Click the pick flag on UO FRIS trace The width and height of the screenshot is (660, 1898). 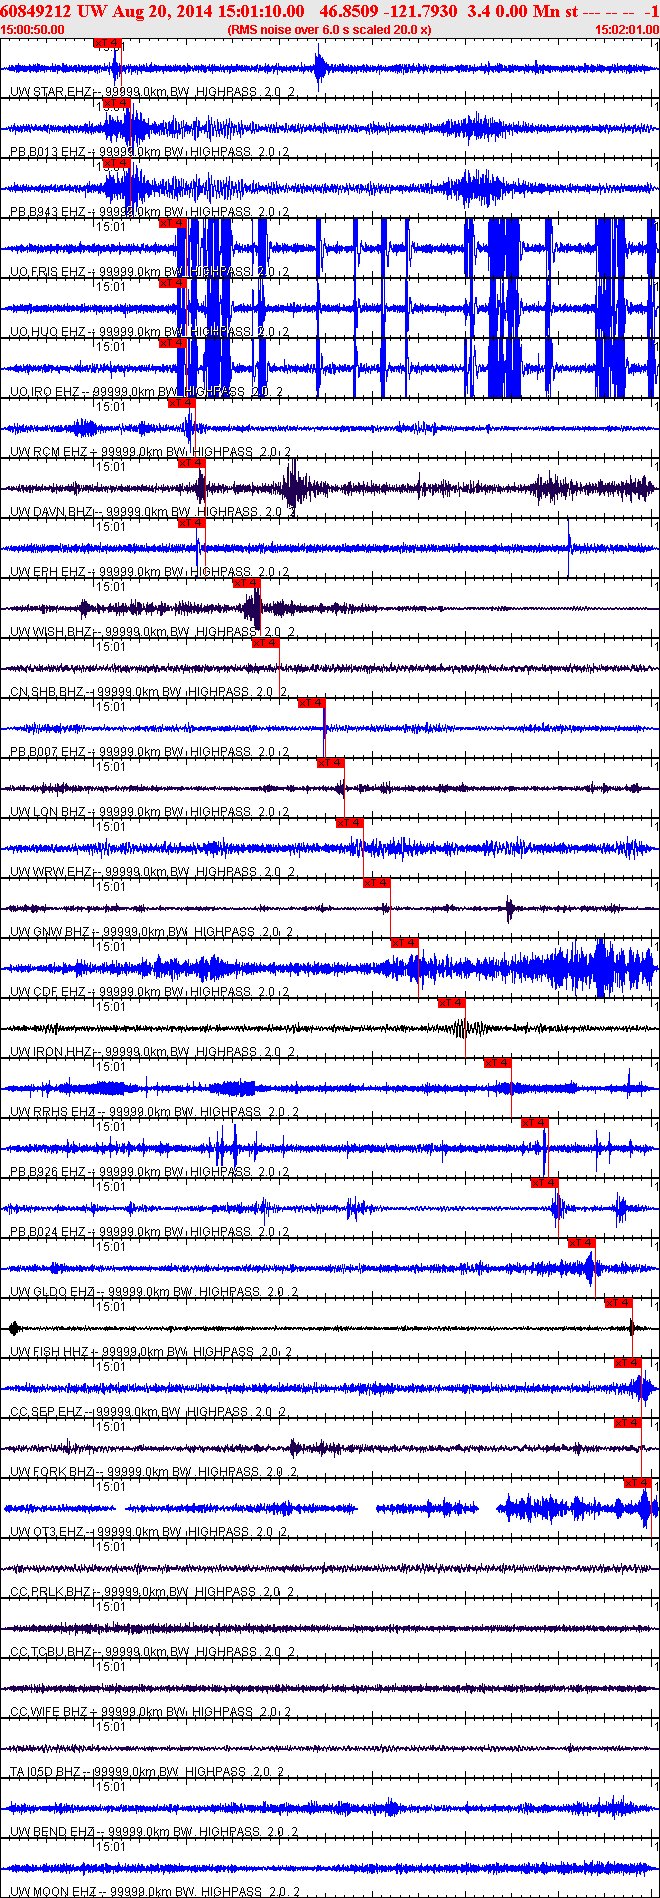(172, 223)
